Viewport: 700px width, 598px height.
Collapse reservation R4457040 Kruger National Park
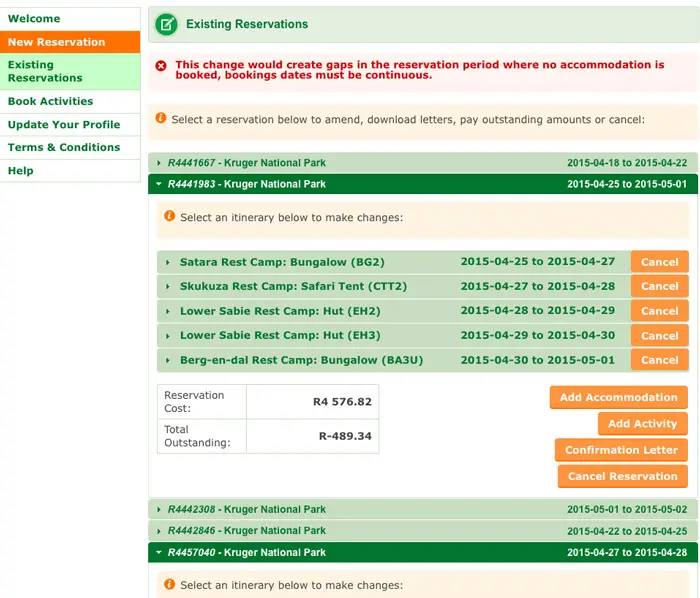pyautogui.click(x=423, y=552)
